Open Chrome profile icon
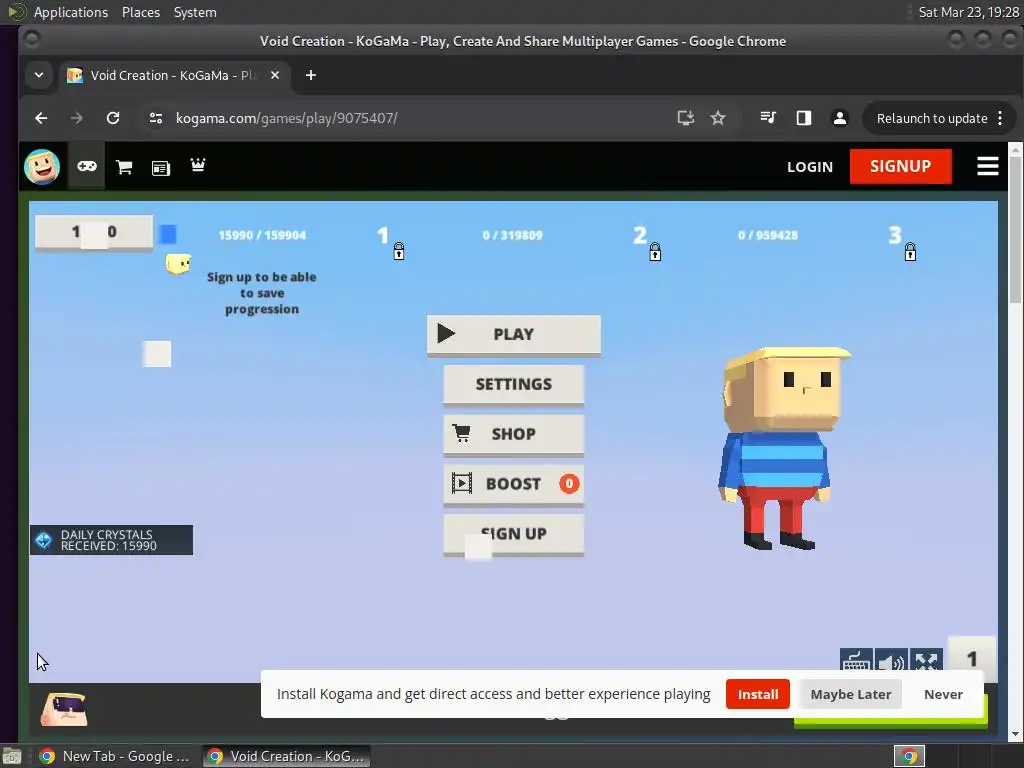1024x768 pixels. point(840,118)
